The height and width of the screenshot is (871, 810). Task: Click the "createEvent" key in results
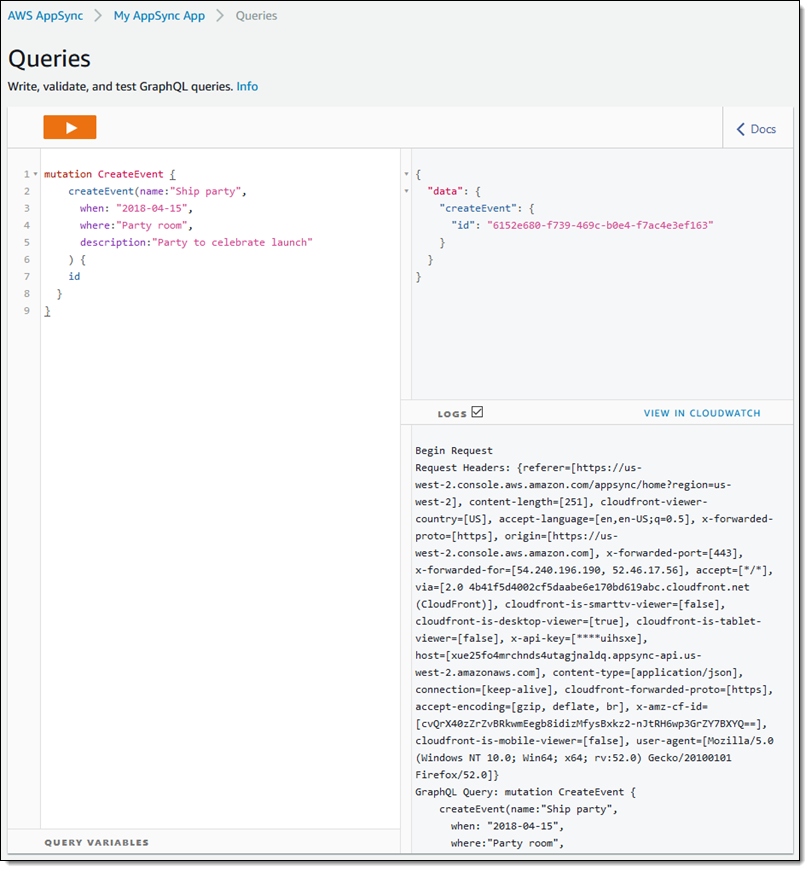482,208
